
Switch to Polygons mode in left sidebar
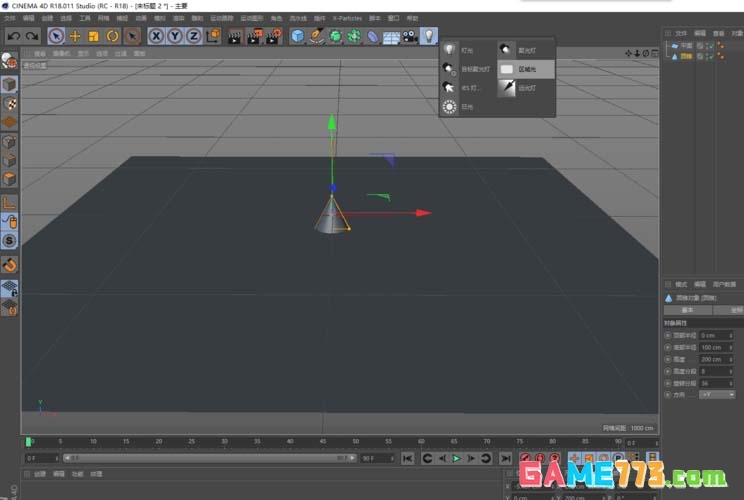click(9, 179)
